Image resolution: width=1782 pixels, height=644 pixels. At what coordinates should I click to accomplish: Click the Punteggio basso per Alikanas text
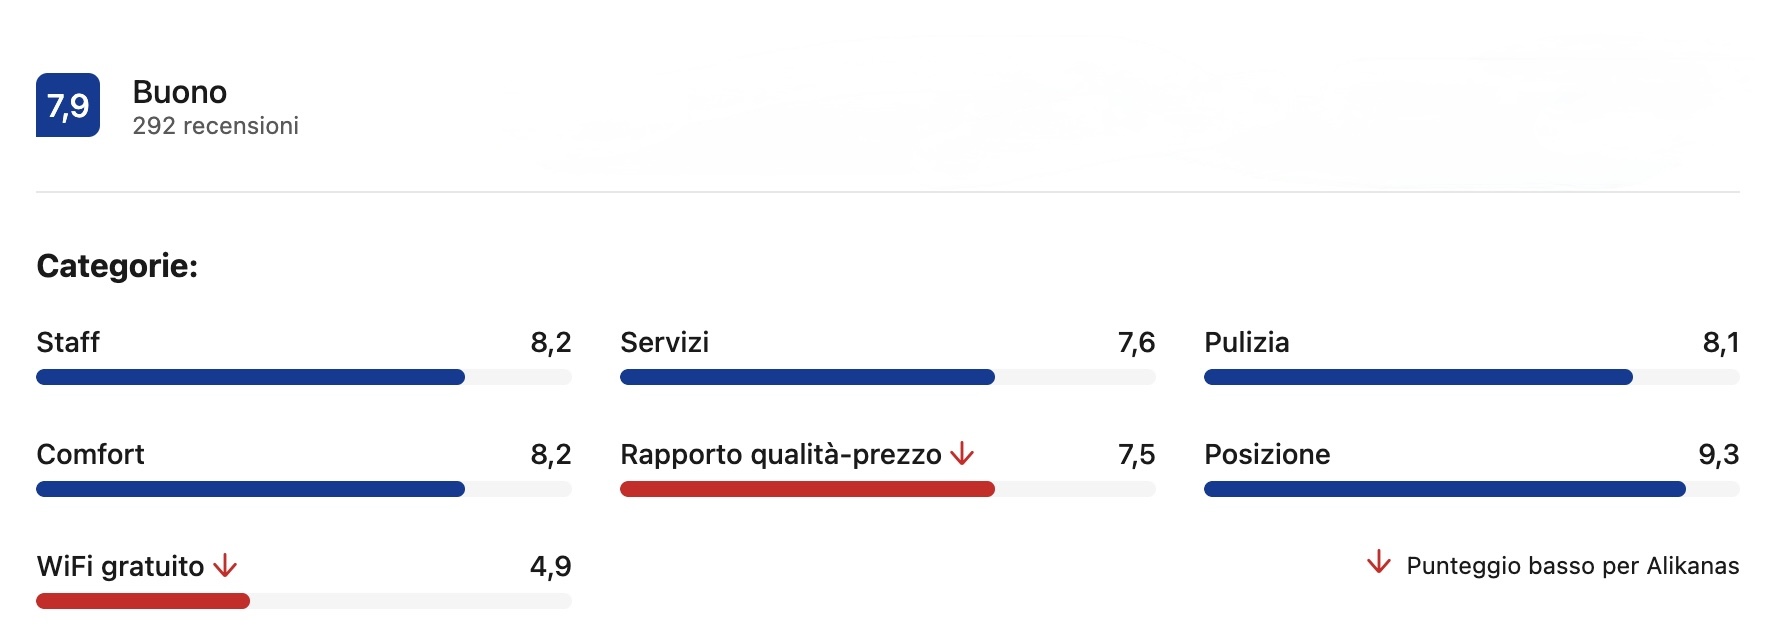click(1572, 566)
